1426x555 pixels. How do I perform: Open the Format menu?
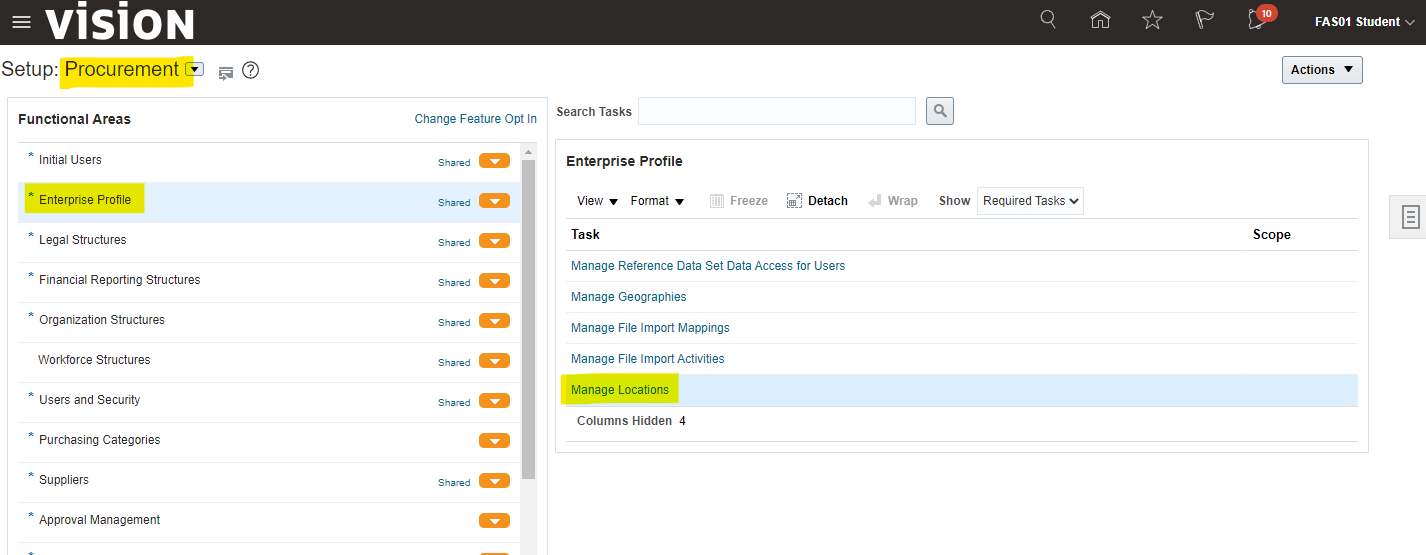click(656, 201)
